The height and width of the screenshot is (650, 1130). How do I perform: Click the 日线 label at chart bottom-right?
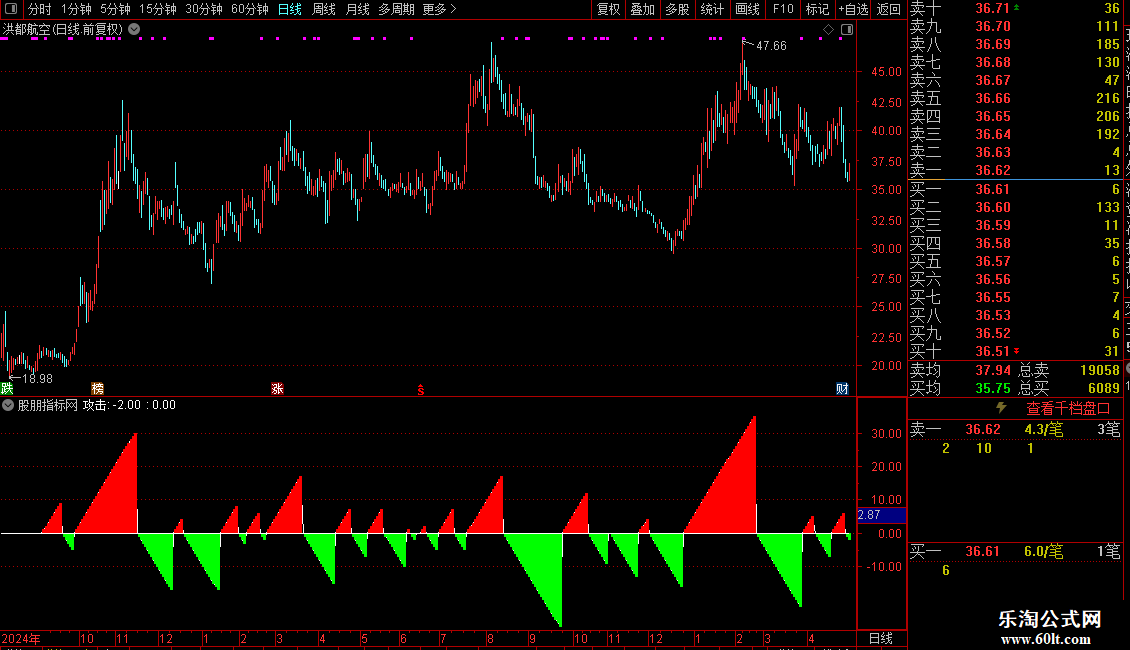tap(881, 638)
